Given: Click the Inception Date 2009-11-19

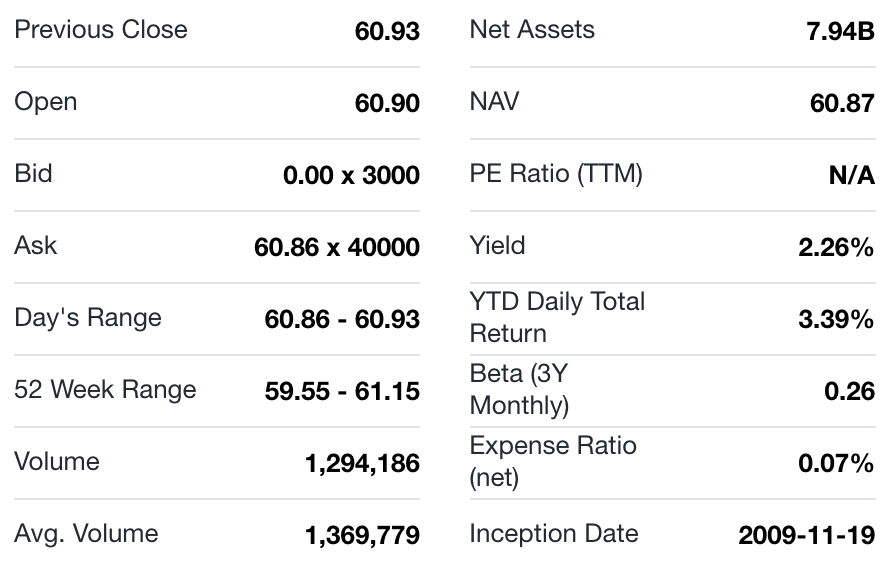Looking at the screenshot, I should click(x=806, y=536).
